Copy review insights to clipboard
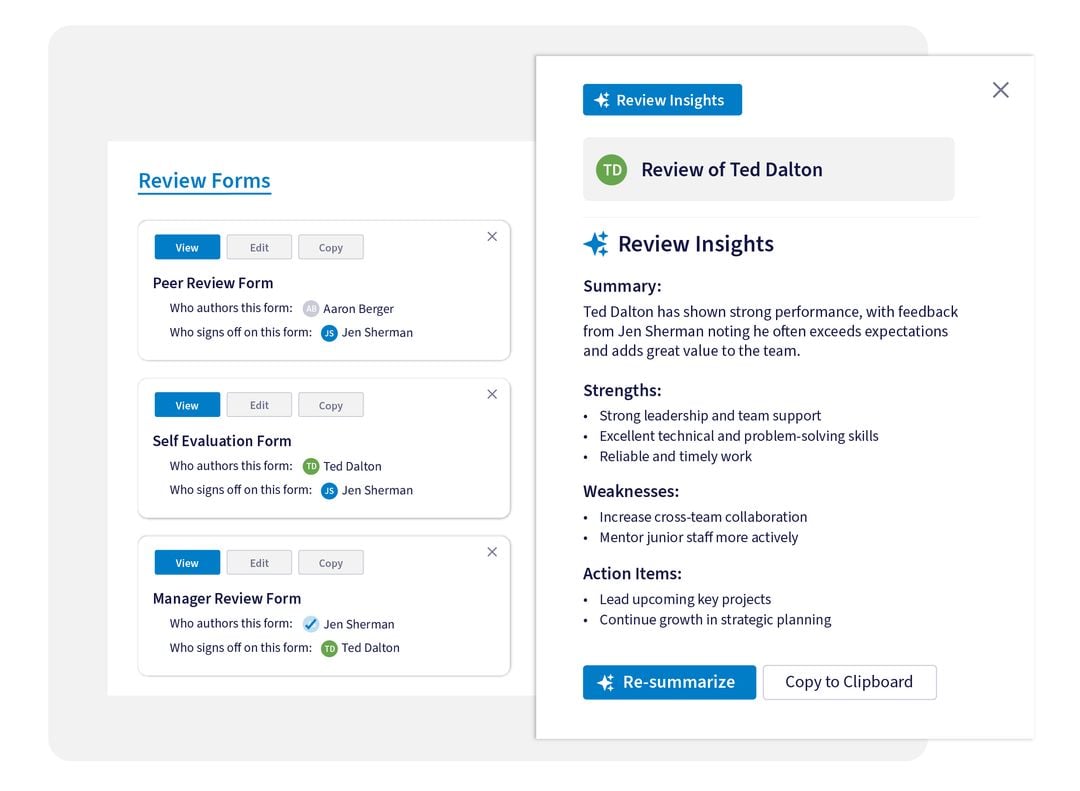This screenshot has width=1080, height=791. pyautogui.click(x=849, y=682)
